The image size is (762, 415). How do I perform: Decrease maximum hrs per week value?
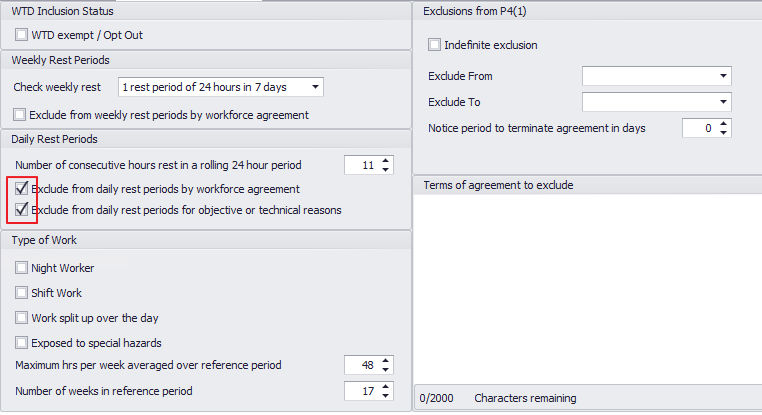tap(386, 370)
